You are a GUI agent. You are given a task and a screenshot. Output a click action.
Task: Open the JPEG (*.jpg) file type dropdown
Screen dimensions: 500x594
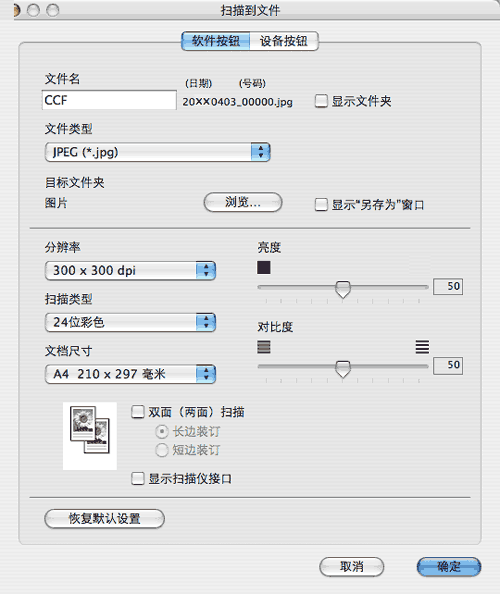pos(157,152)
